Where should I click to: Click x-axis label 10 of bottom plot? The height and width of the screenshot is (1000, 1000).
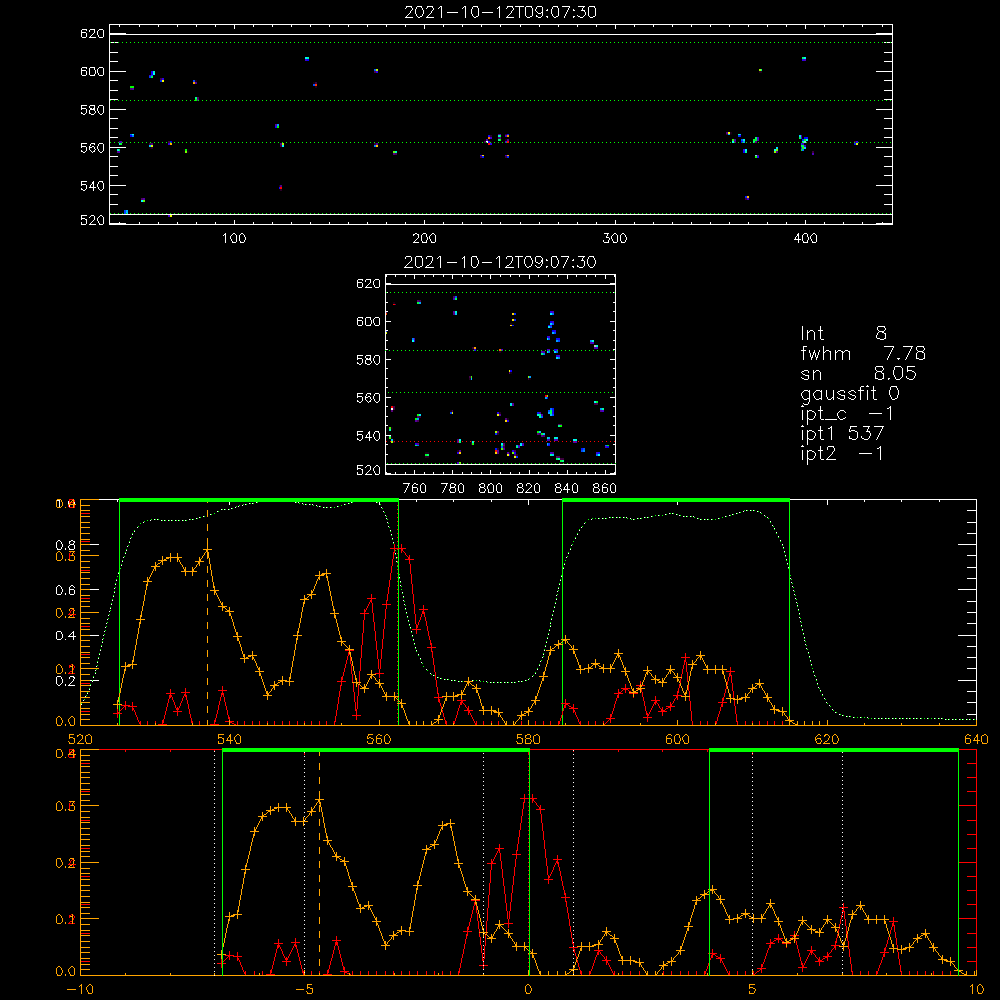click(x=976, y=989)
